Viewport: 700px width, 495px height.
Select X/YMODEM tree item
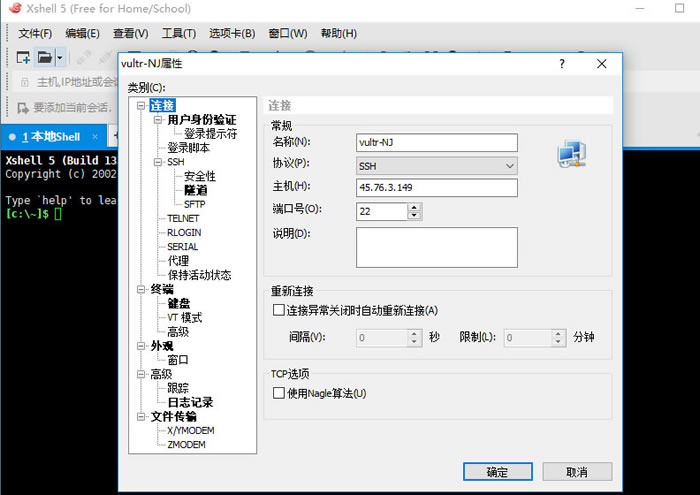pos(191,431)
